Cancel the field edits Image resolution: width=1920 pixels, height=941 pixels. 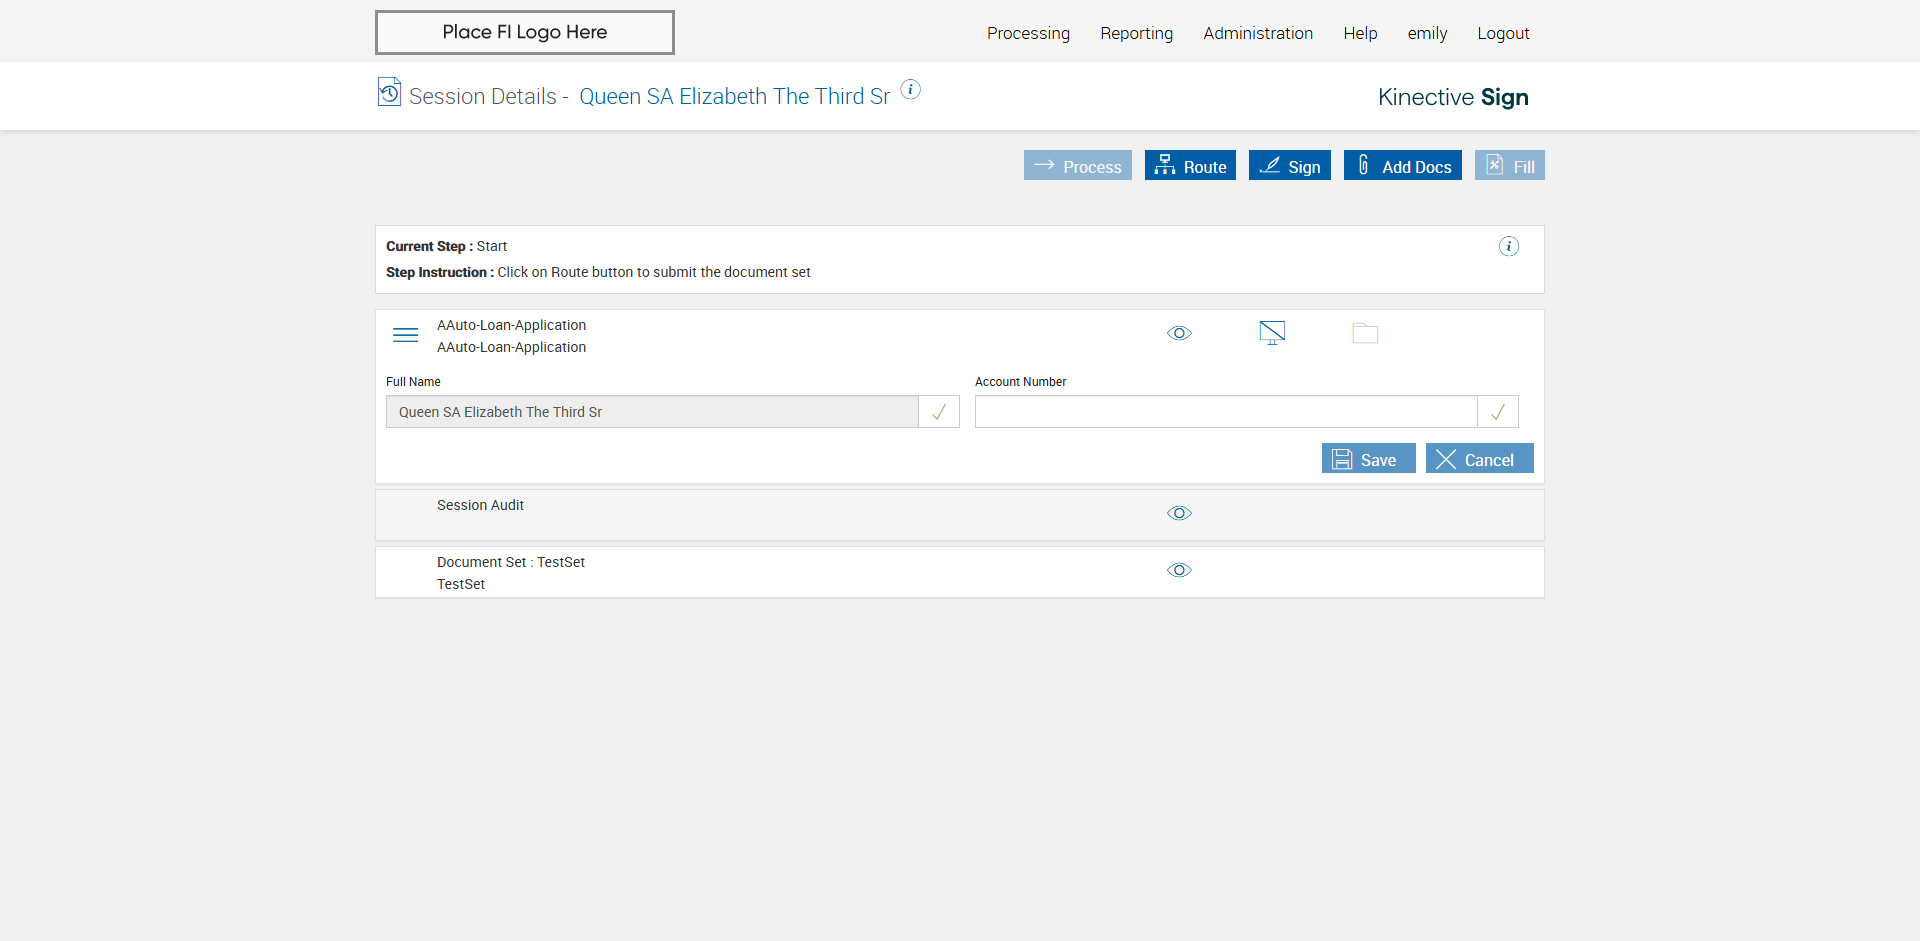[1480, 458]
